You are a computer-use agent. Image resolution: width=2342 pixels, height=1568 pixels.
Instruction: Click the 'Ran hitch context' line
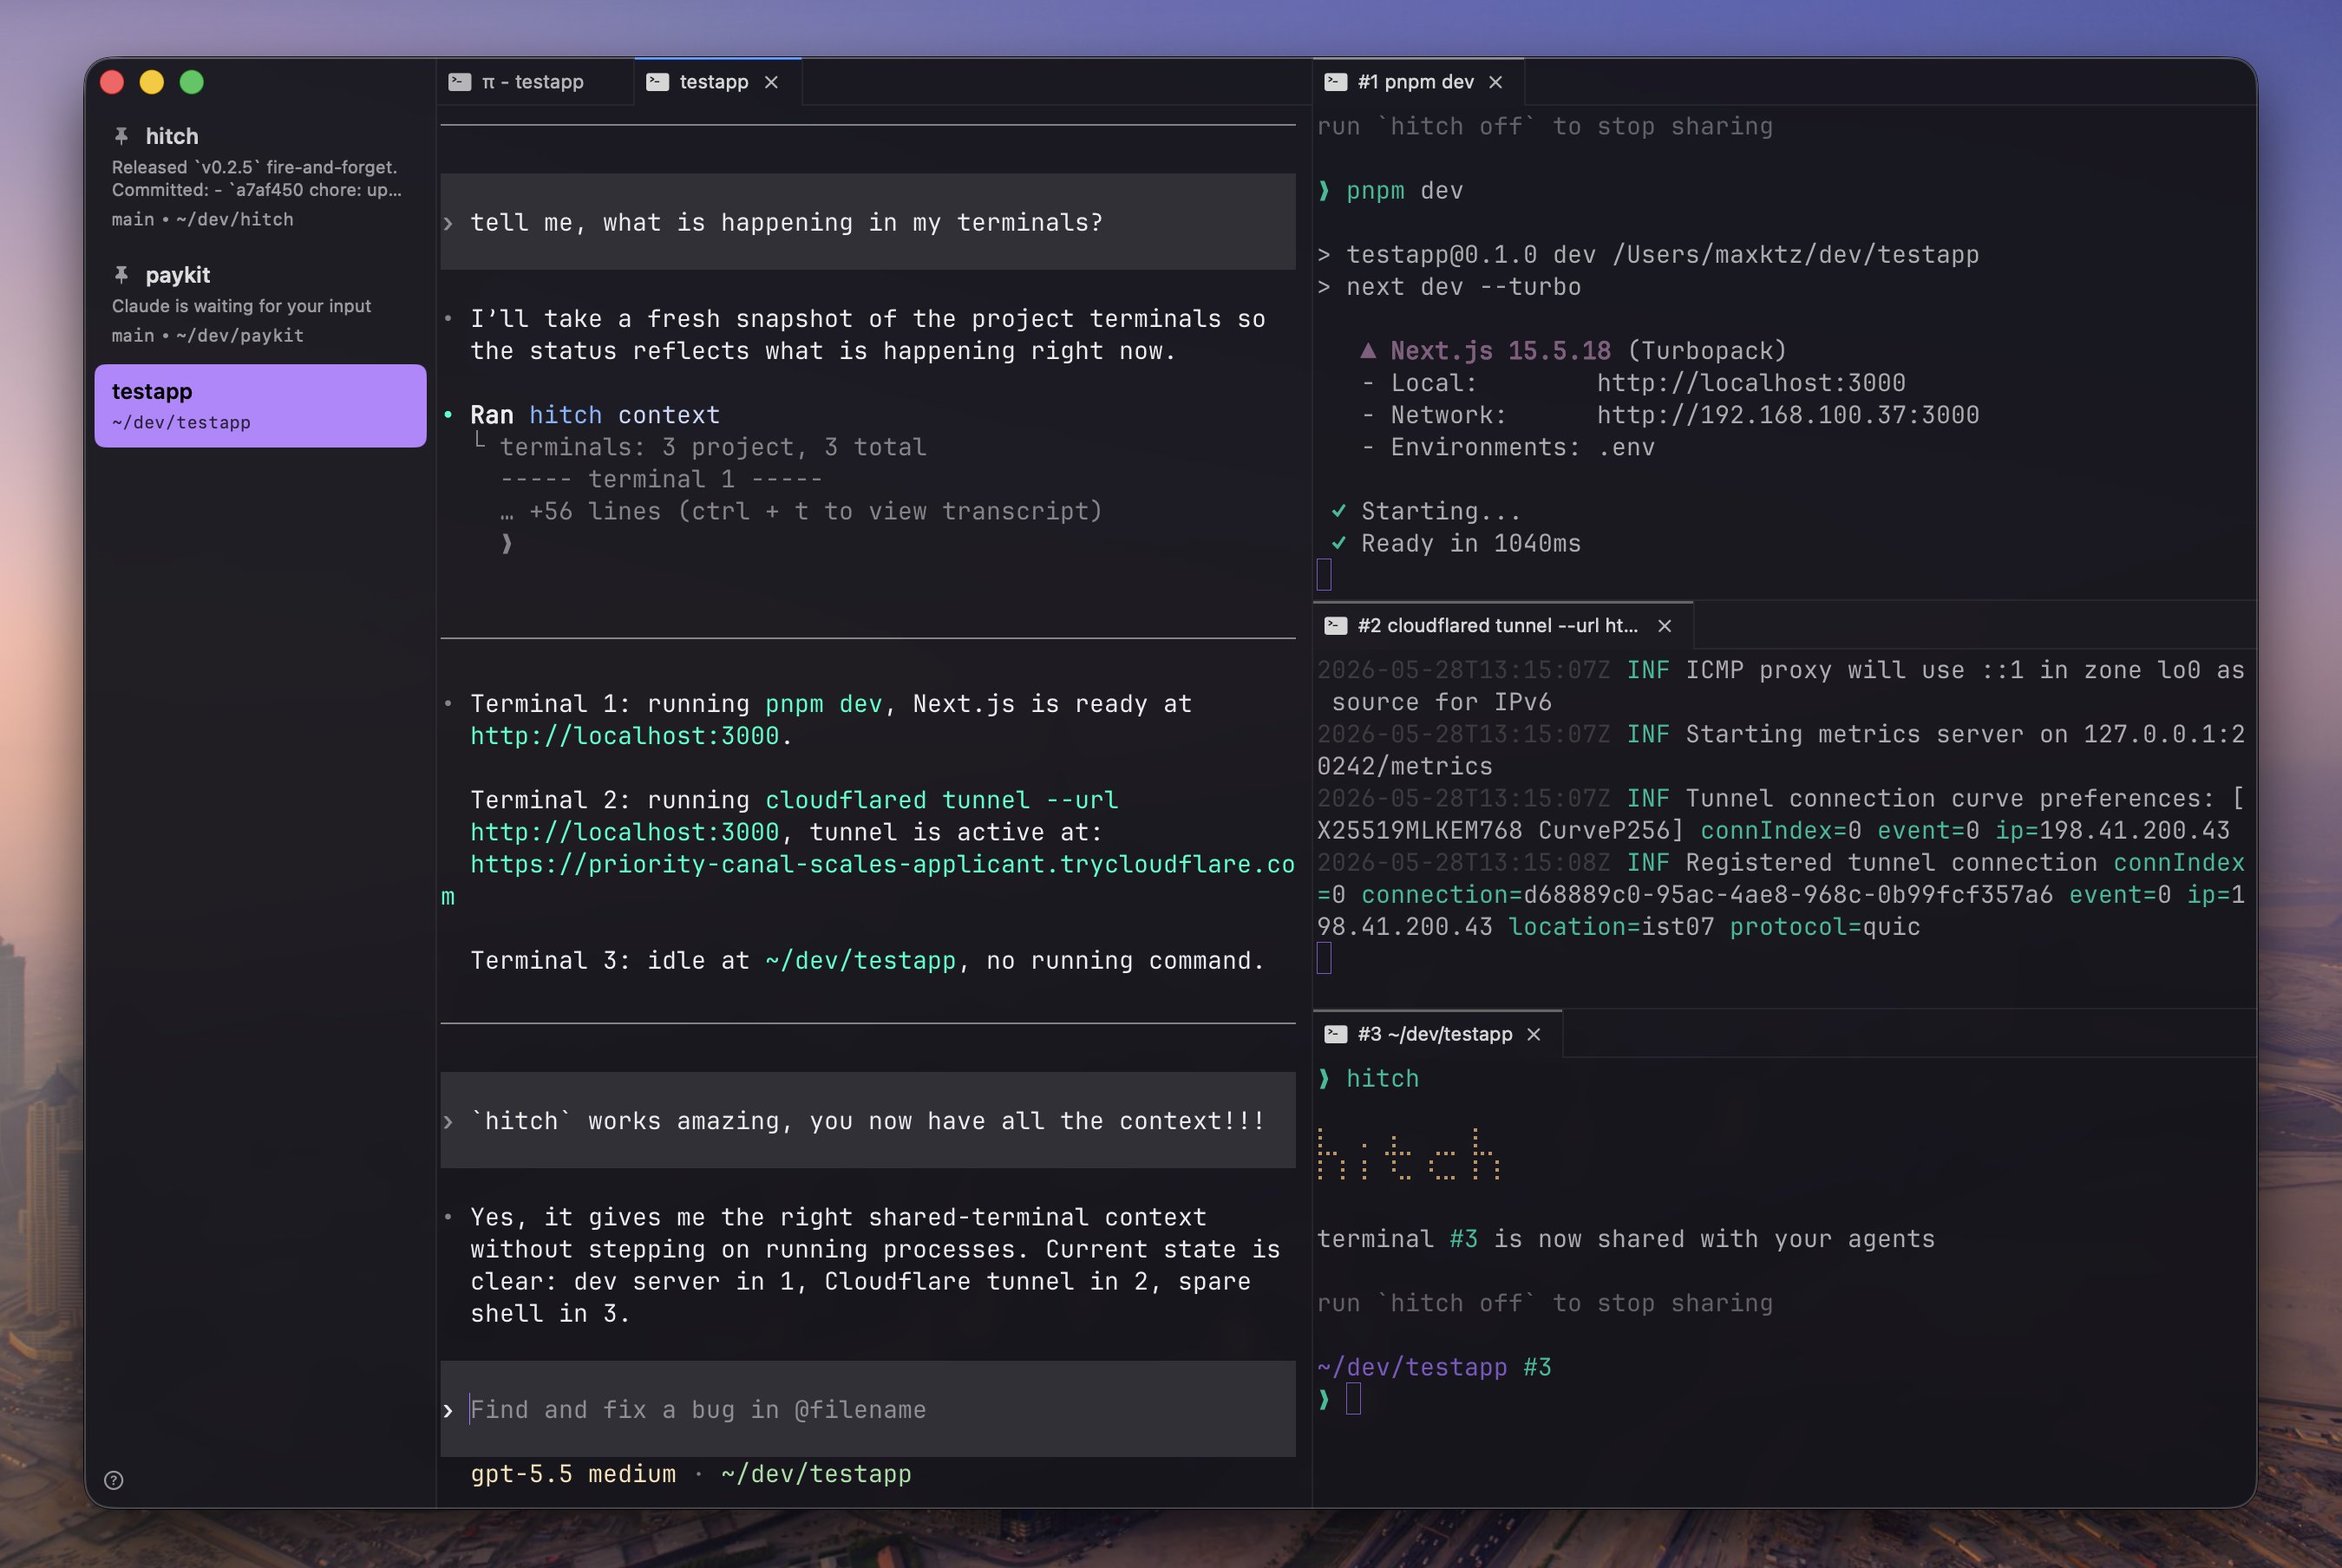tap(595, 415)
